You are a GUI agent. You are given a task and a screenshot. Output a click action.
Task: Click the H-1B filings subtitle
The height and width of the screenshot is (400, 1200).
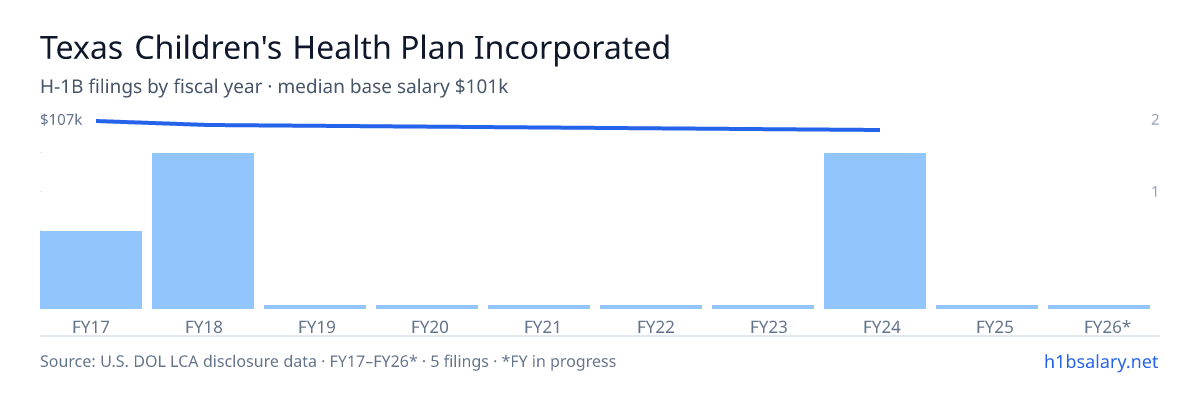(x=275, y=87)
